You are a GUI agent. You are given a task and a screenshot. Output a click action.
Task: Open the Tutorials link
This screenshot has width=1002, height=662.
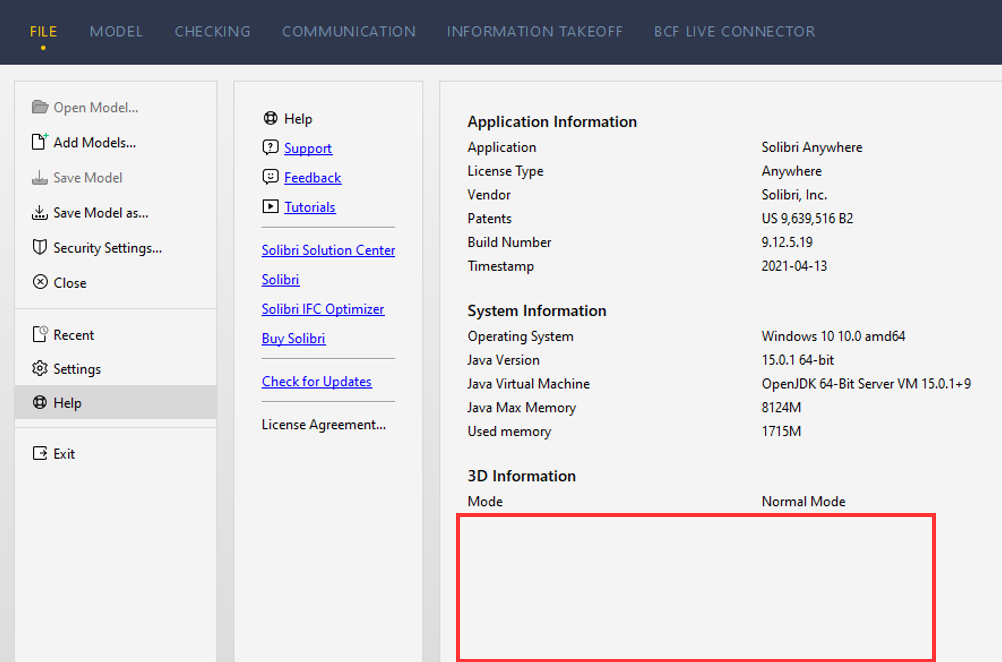[x=310, y=207]
